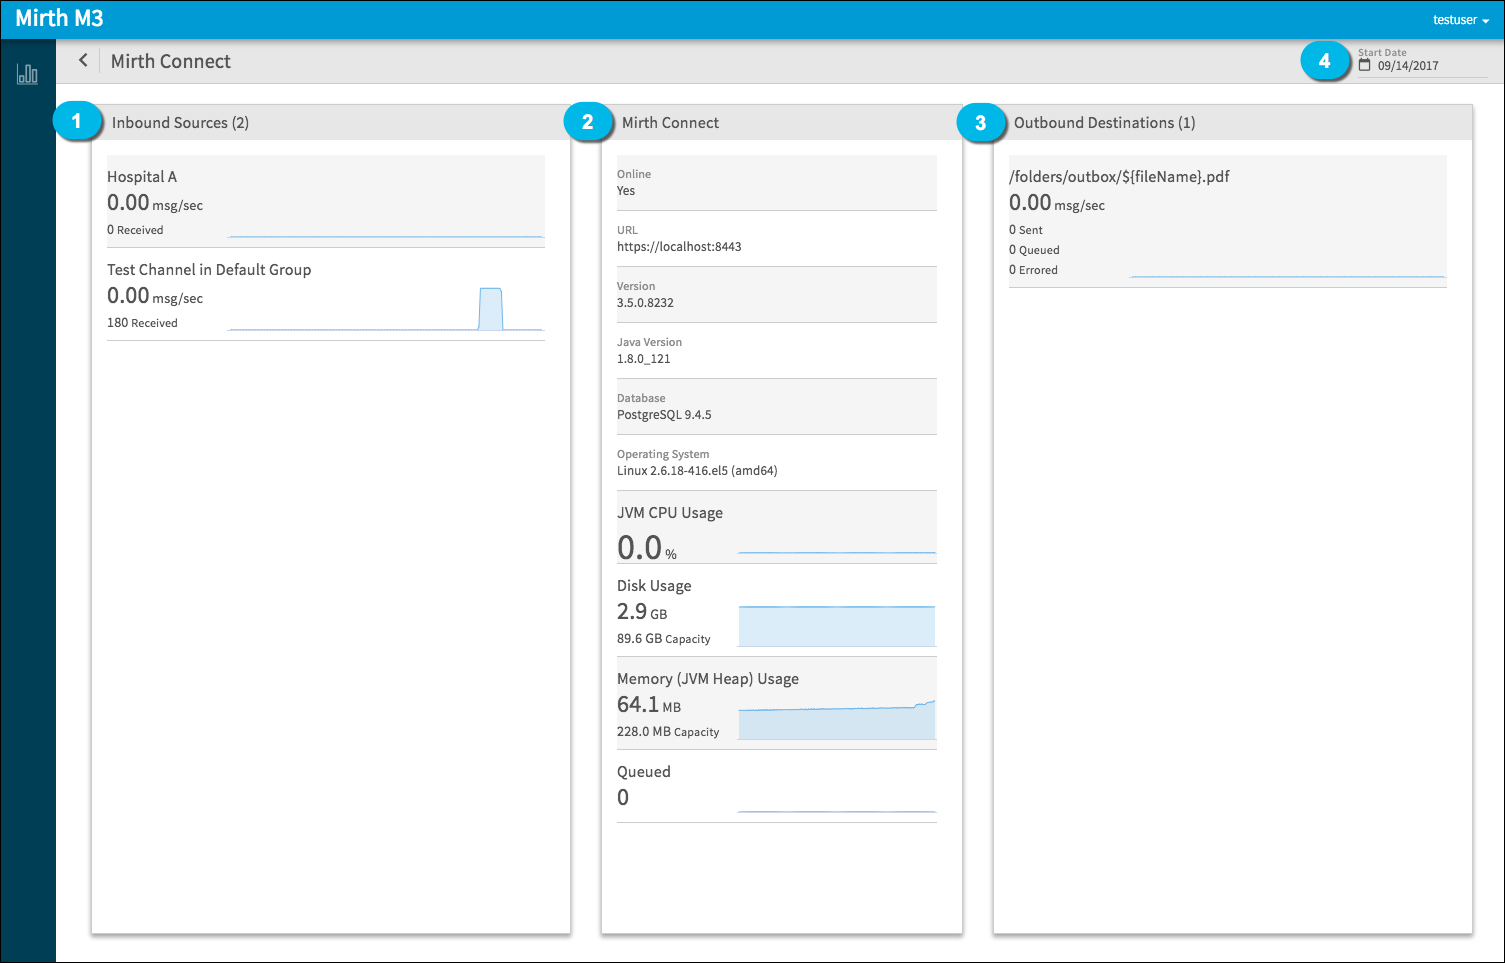Click the Disk Usage area chart
The height and width of the screenshot is (963, 1505).
pos(837,626)
